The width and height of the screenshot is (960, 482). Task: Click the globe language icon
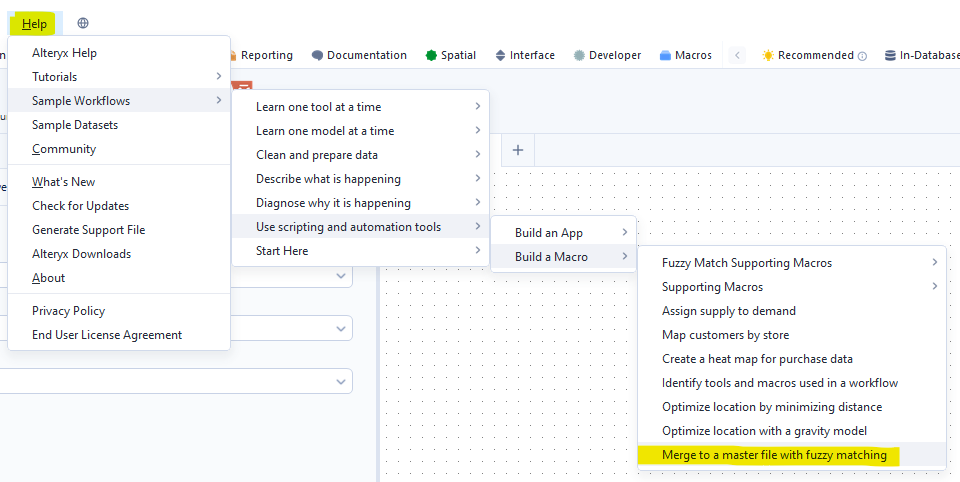(83, 23)
